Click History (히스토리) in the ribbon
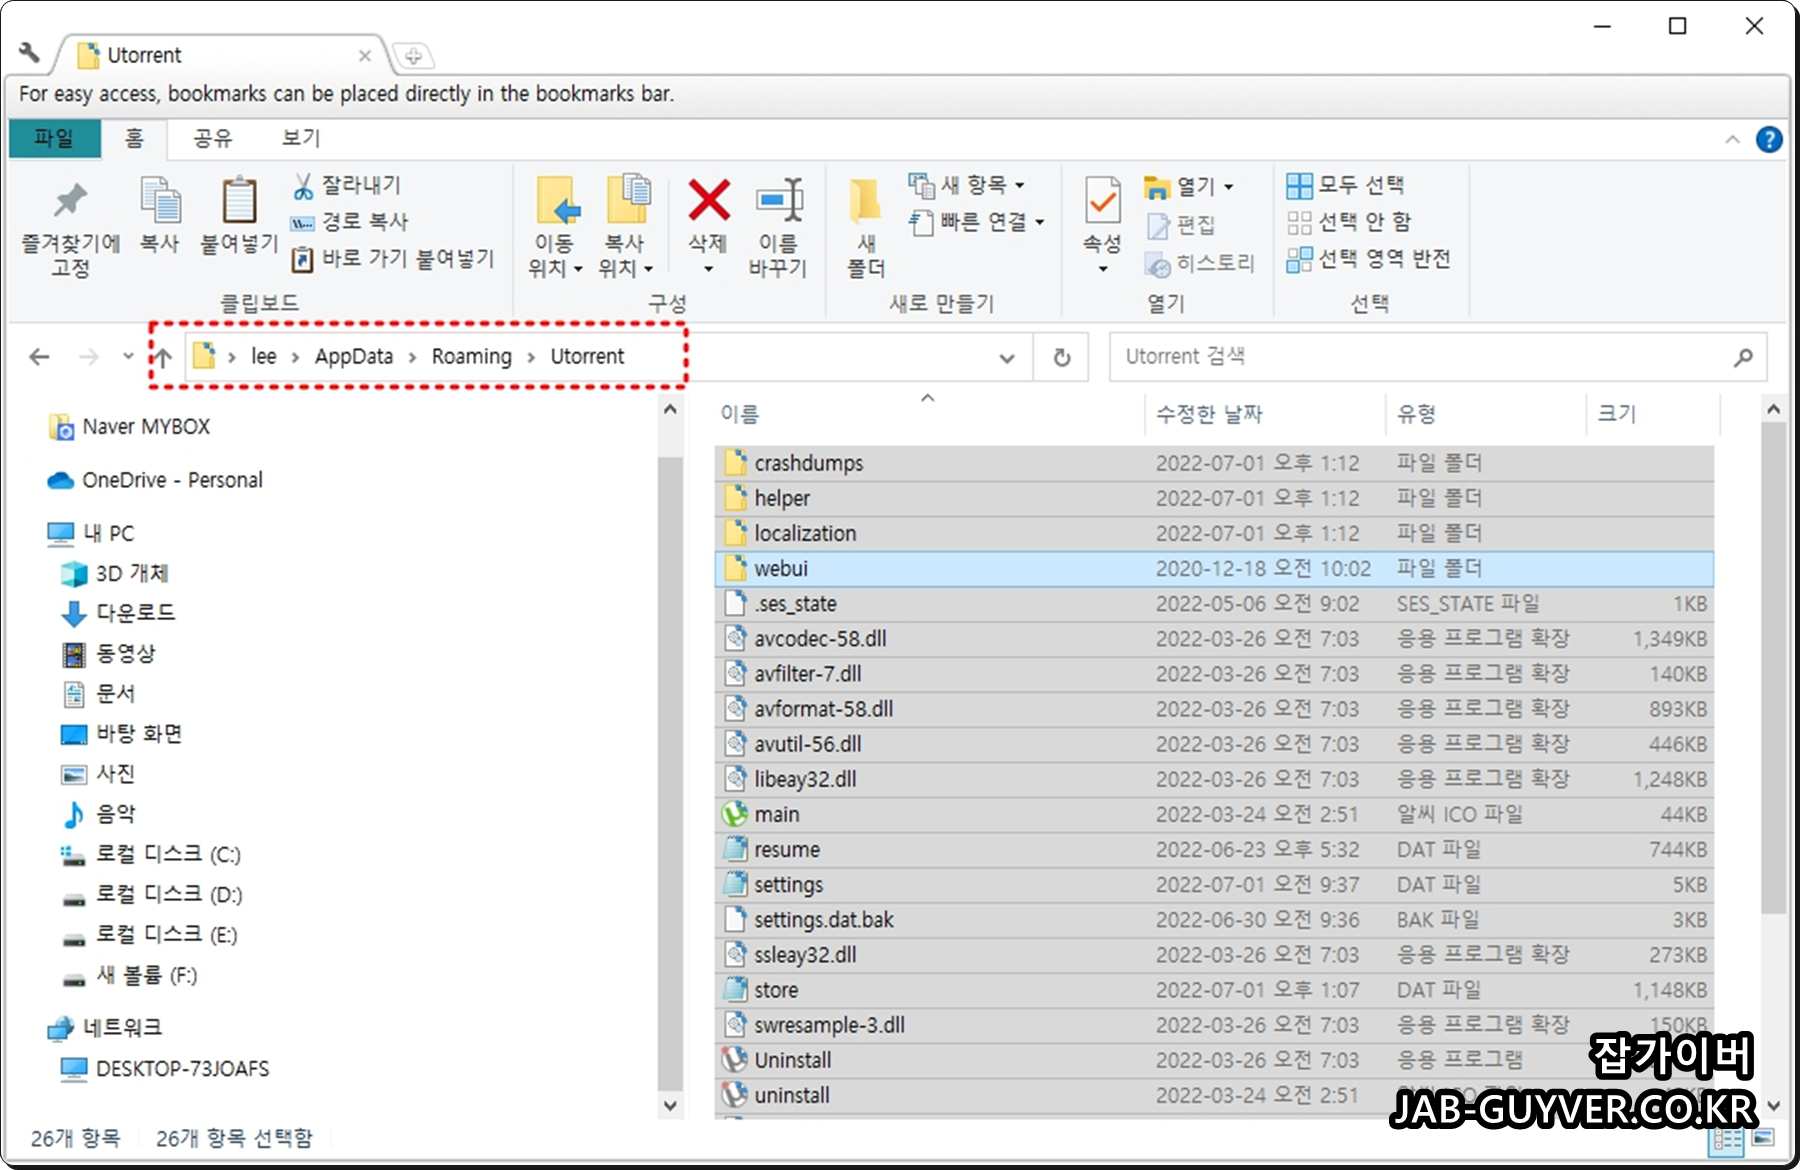The image size is (1800, 1170). [x=1199, y=263]
